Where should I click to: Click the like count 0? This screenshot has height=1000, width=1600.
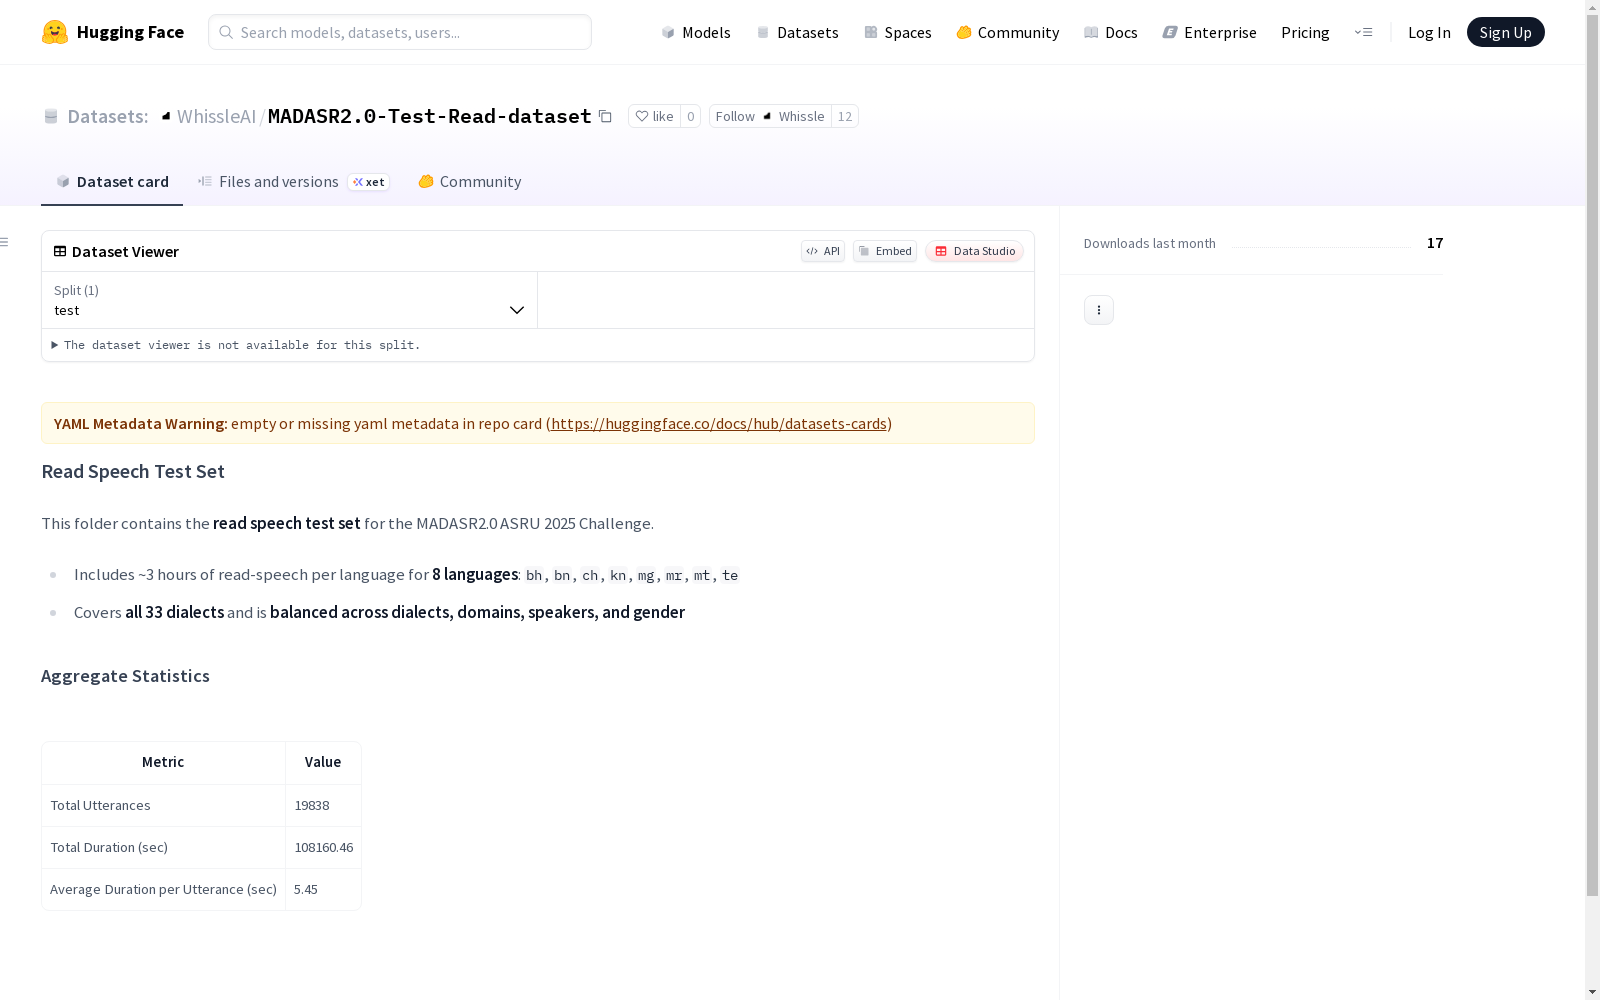point(690,116)
